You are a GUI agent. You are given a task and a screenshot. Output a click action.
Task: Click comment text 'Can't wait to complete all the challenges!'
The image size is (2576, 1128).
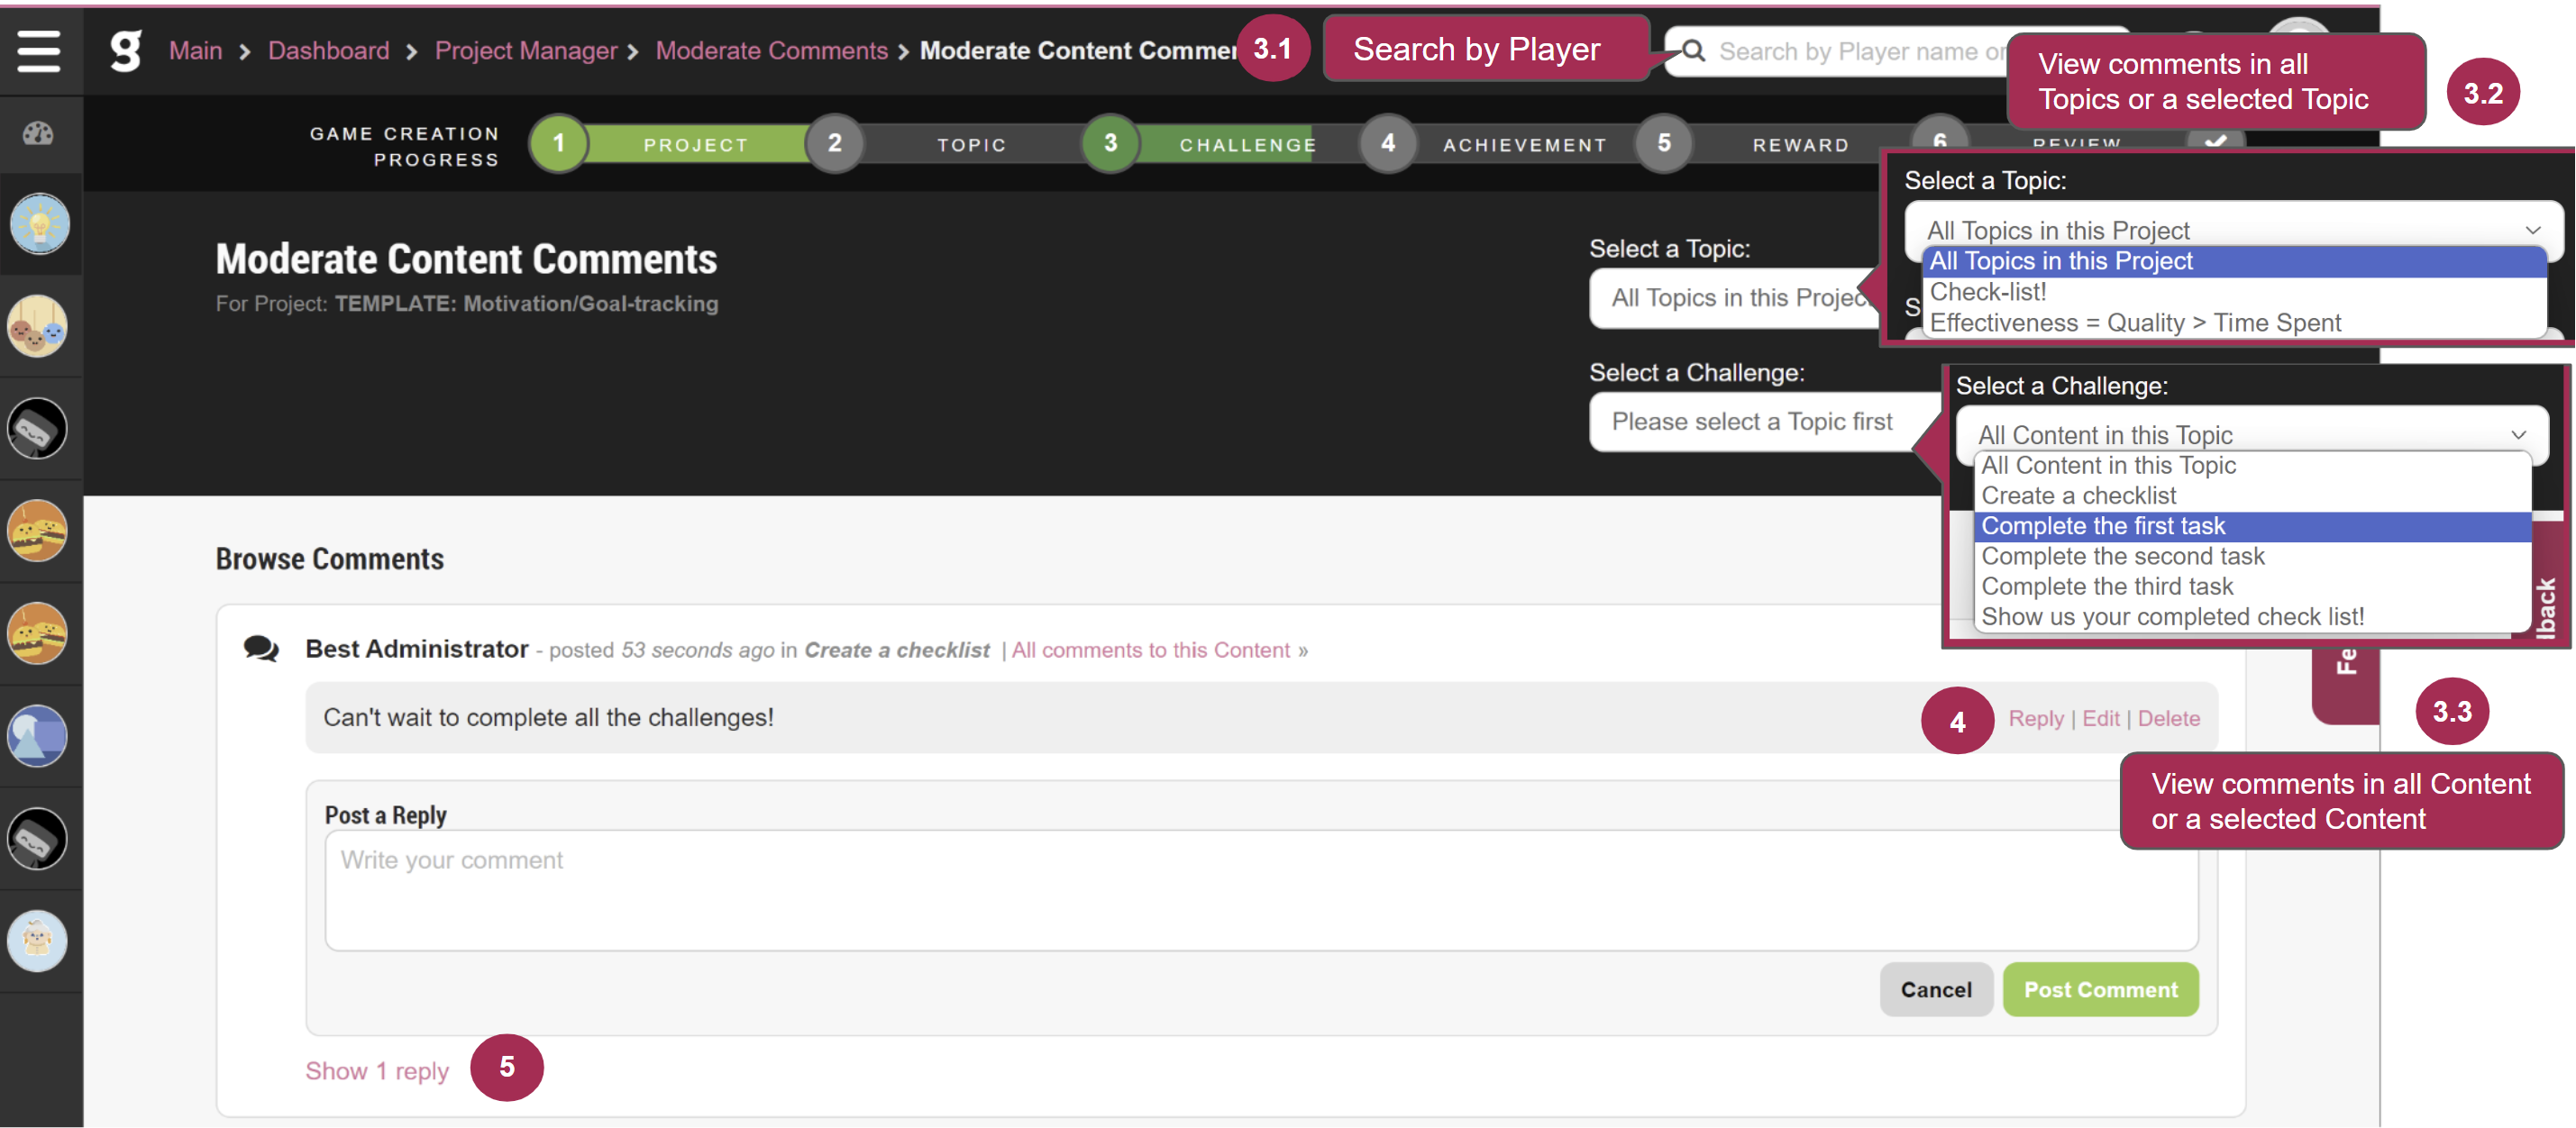548,718
